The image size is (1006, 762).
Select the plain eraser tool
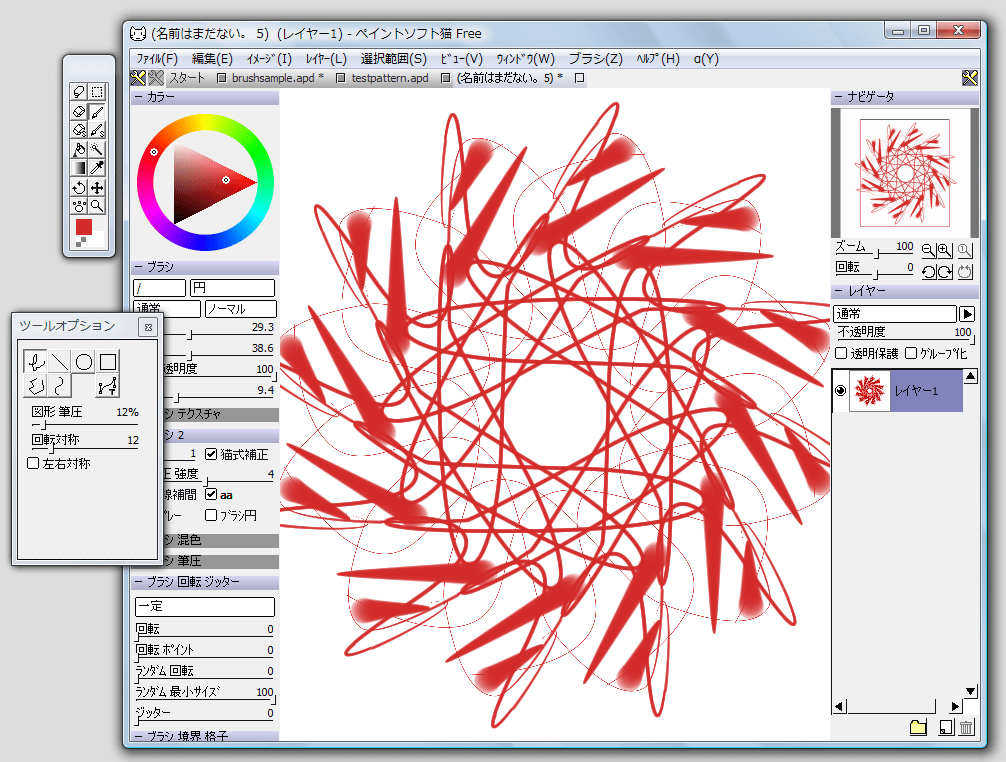point(78,112)
